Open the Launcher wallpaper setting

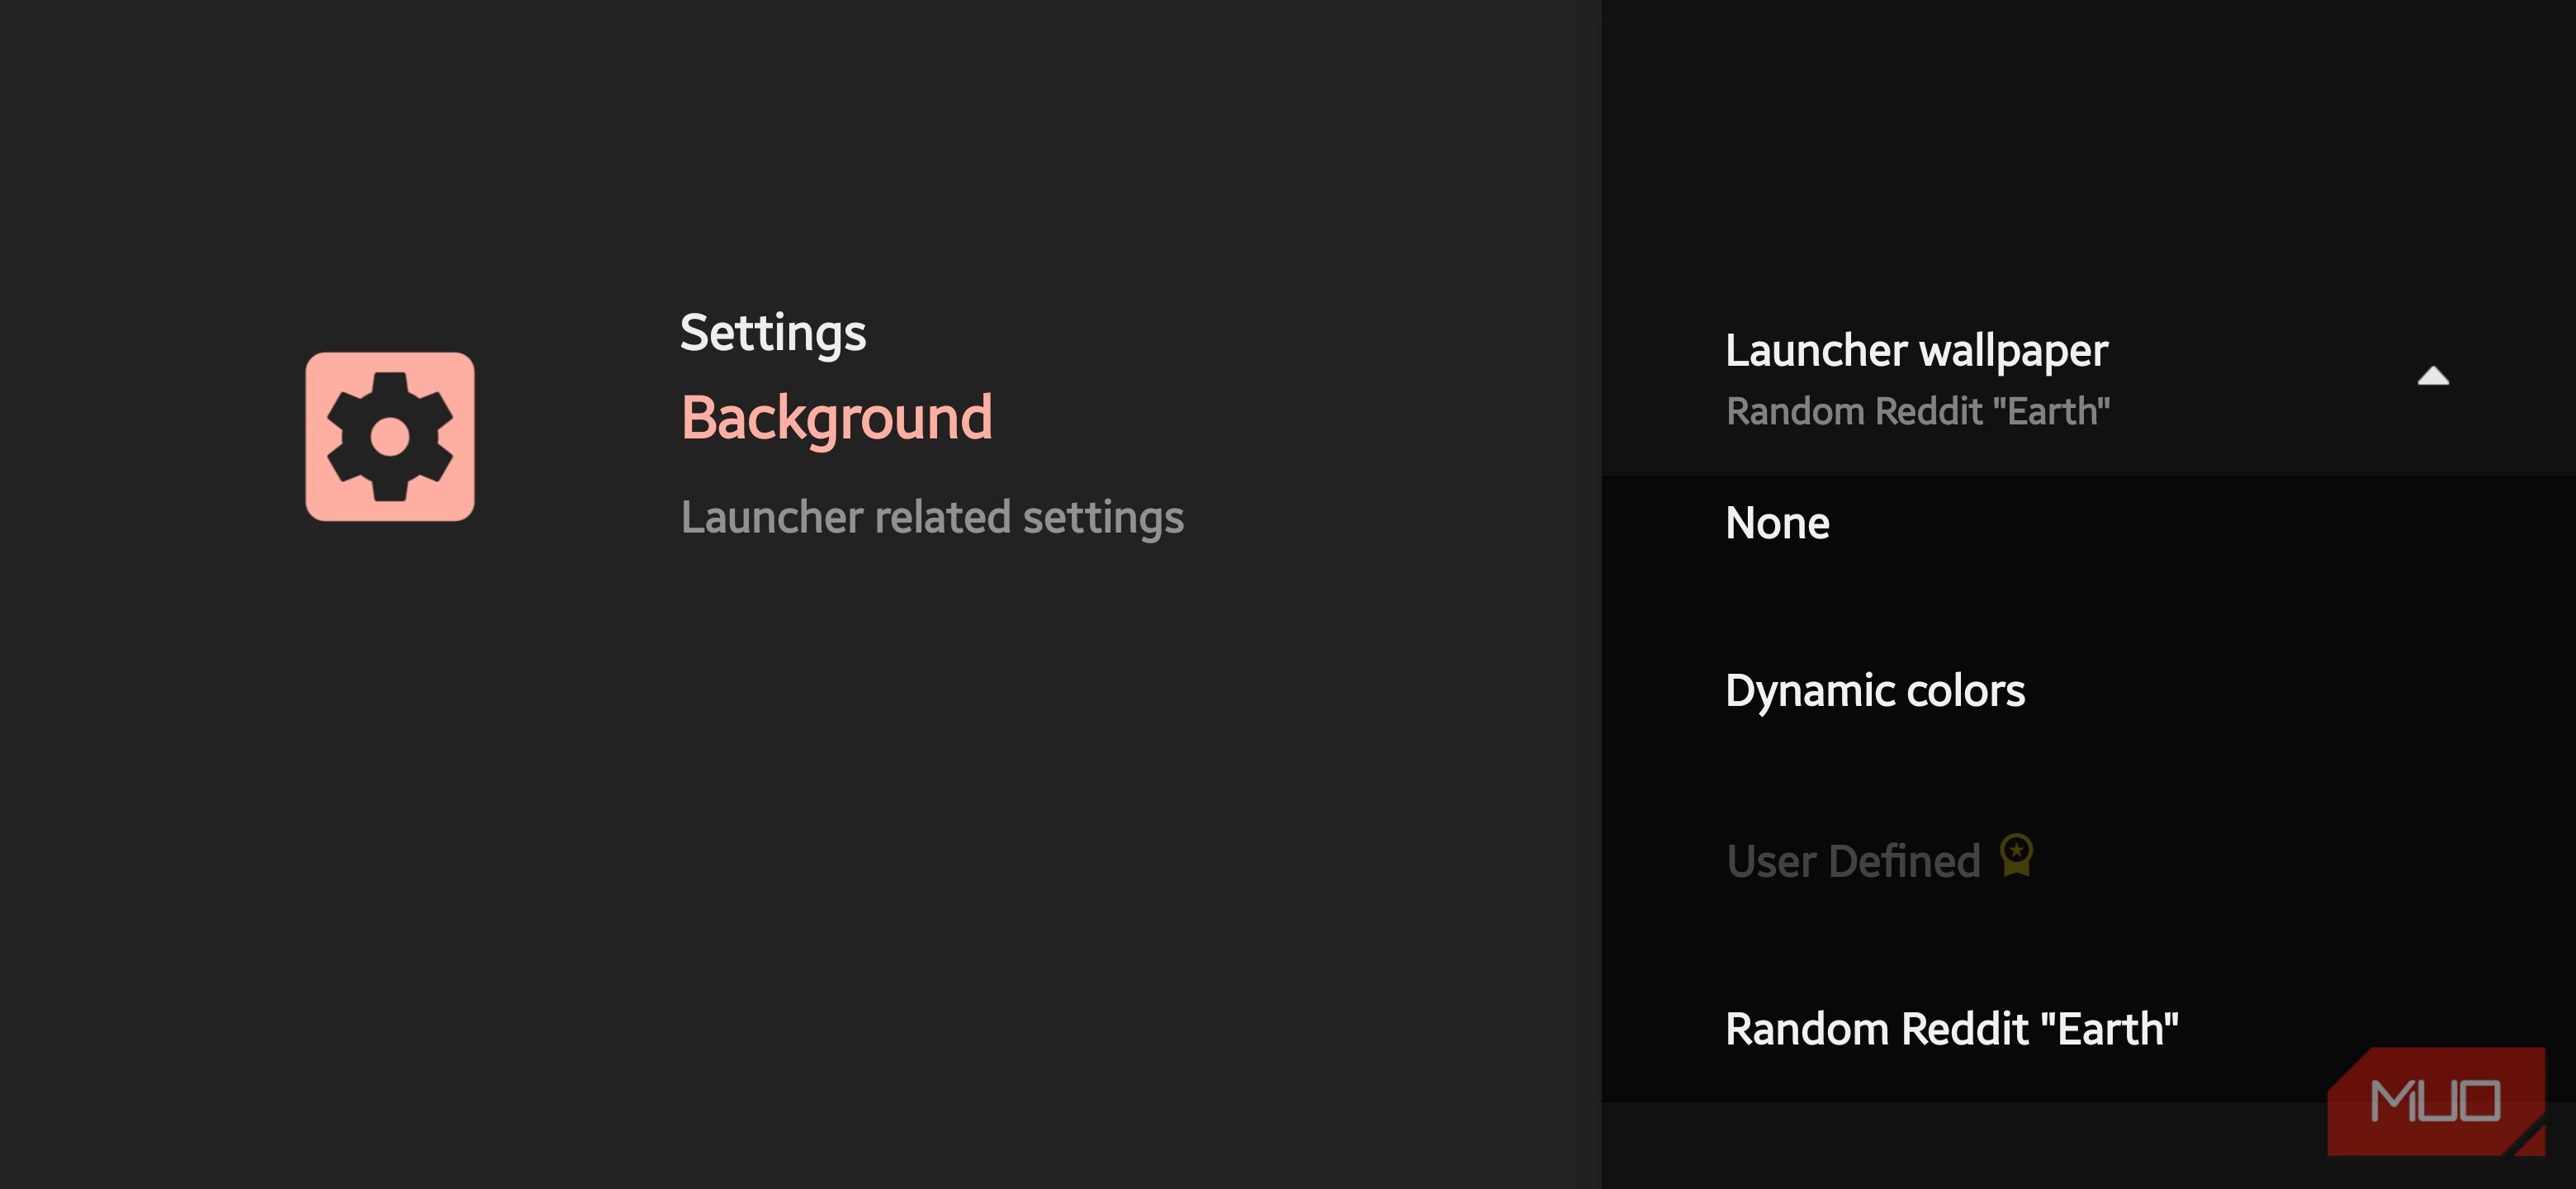click(x=2088, y=379)
